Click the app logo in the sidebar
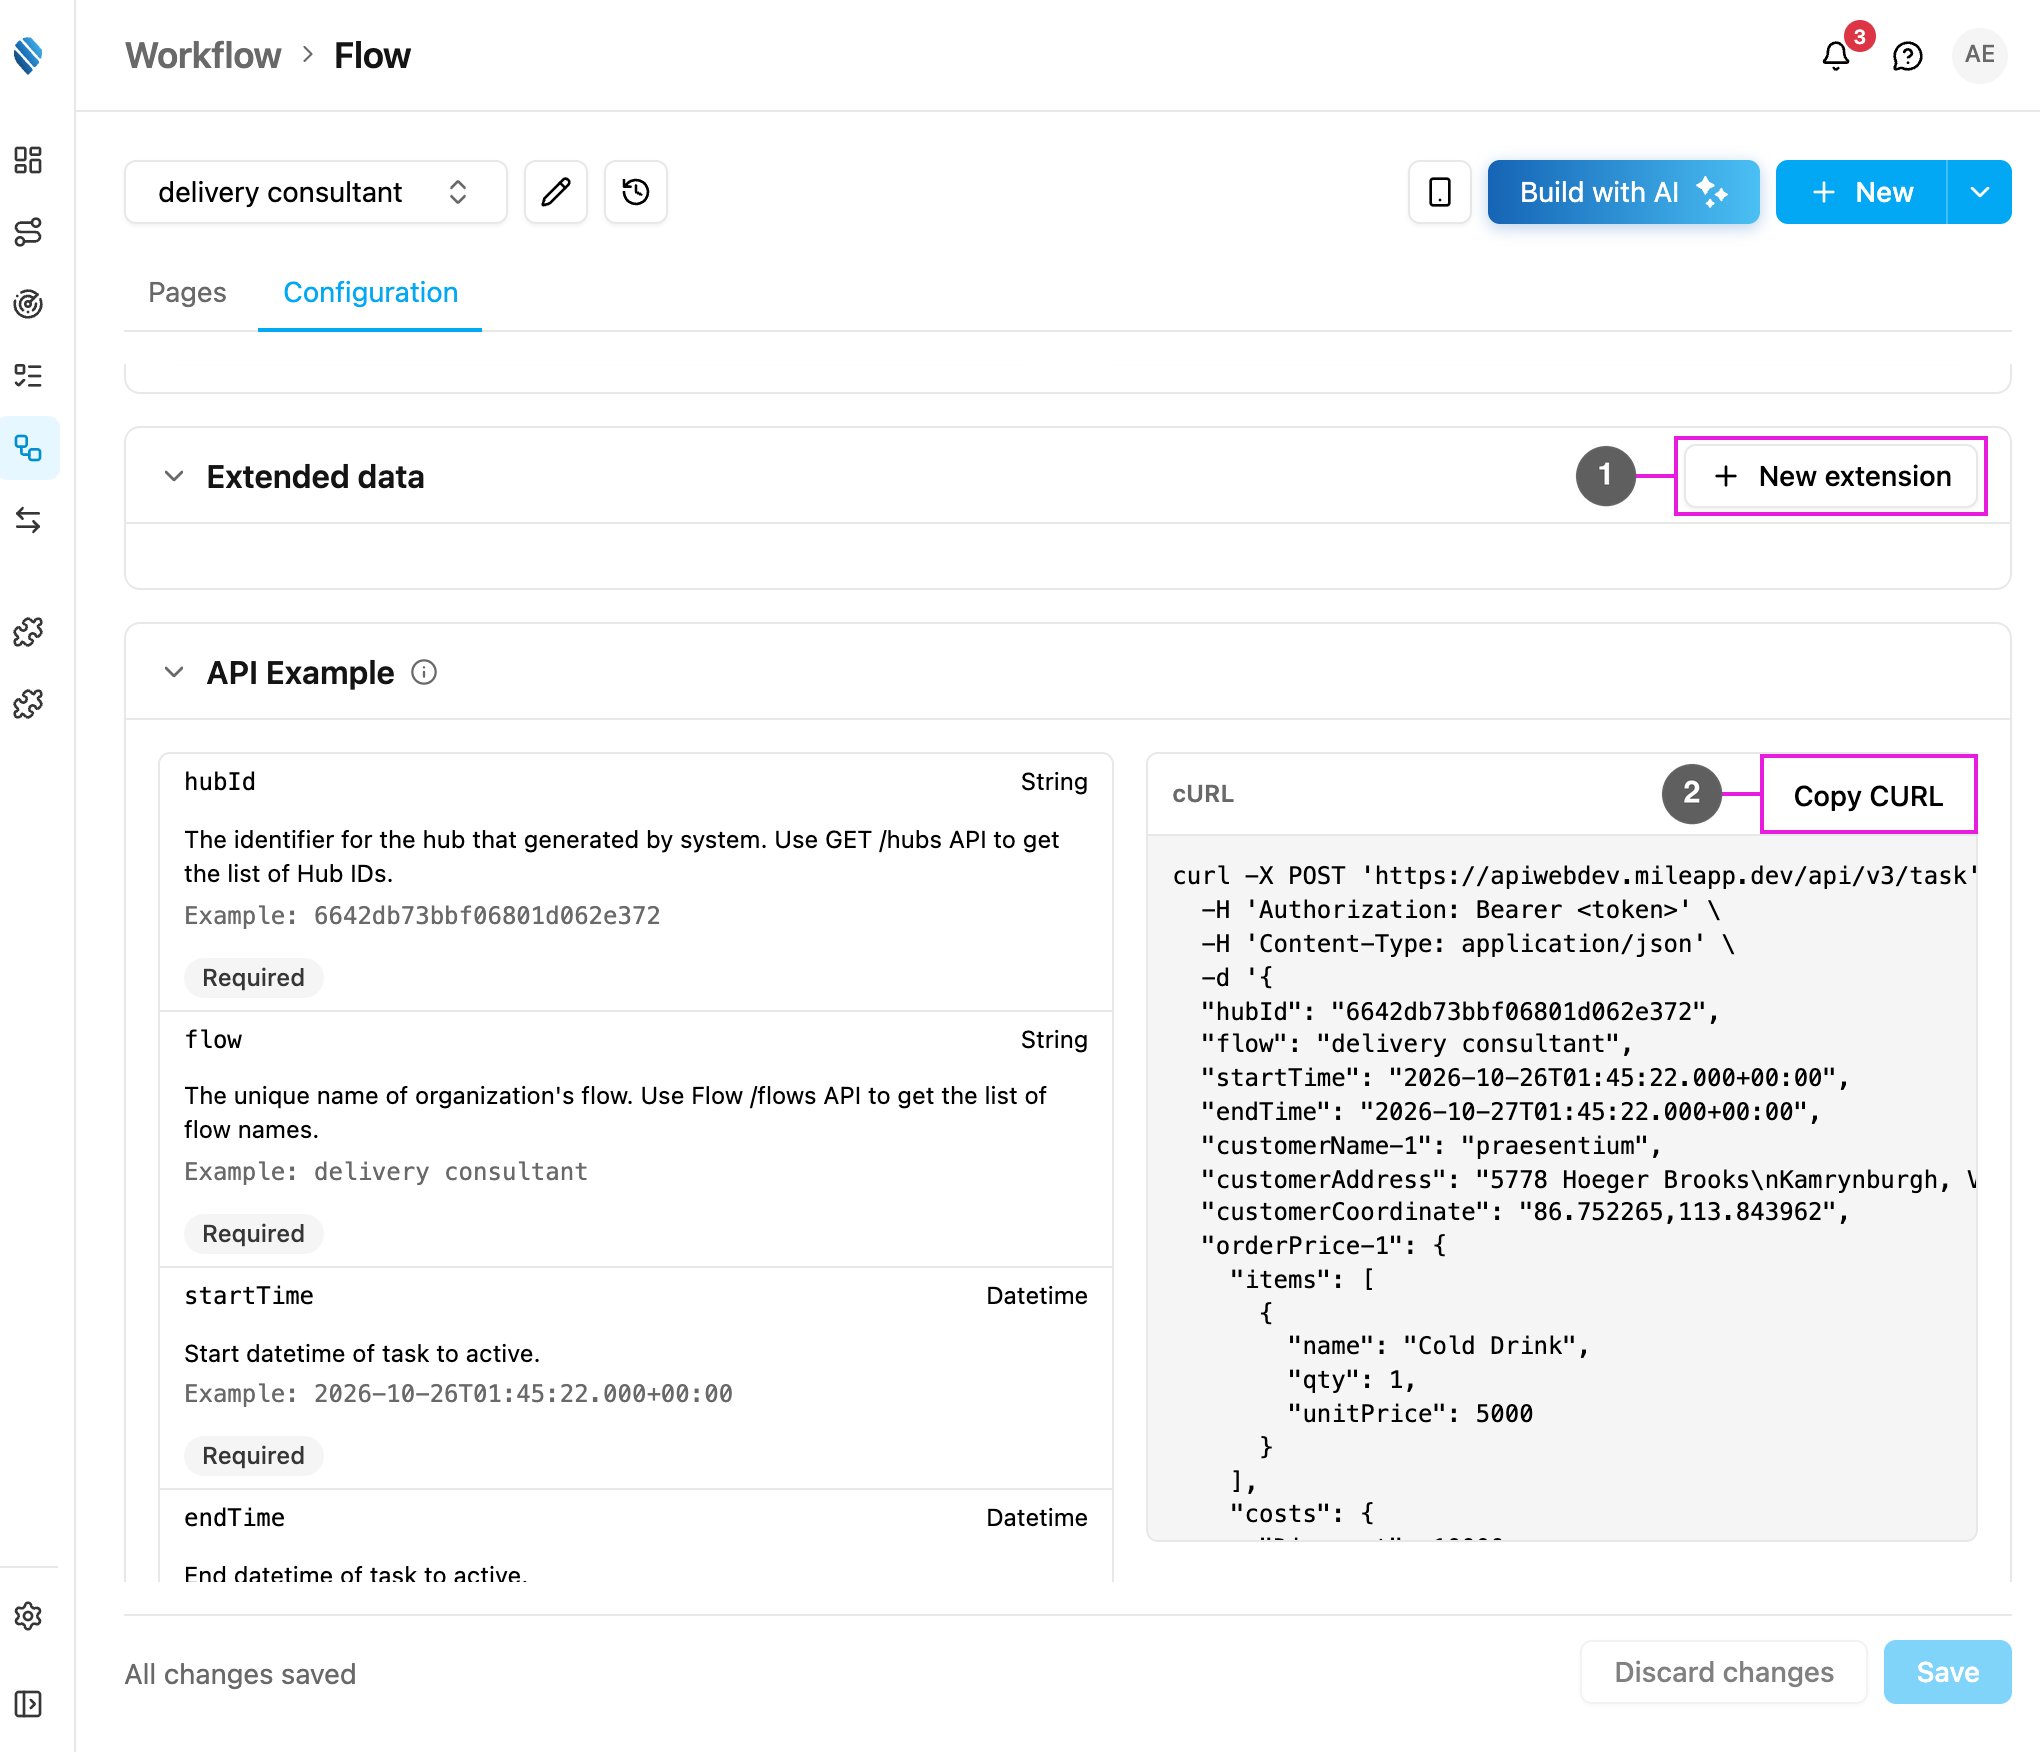This screenshot has height=1752, width=2040. click(28, 56)
